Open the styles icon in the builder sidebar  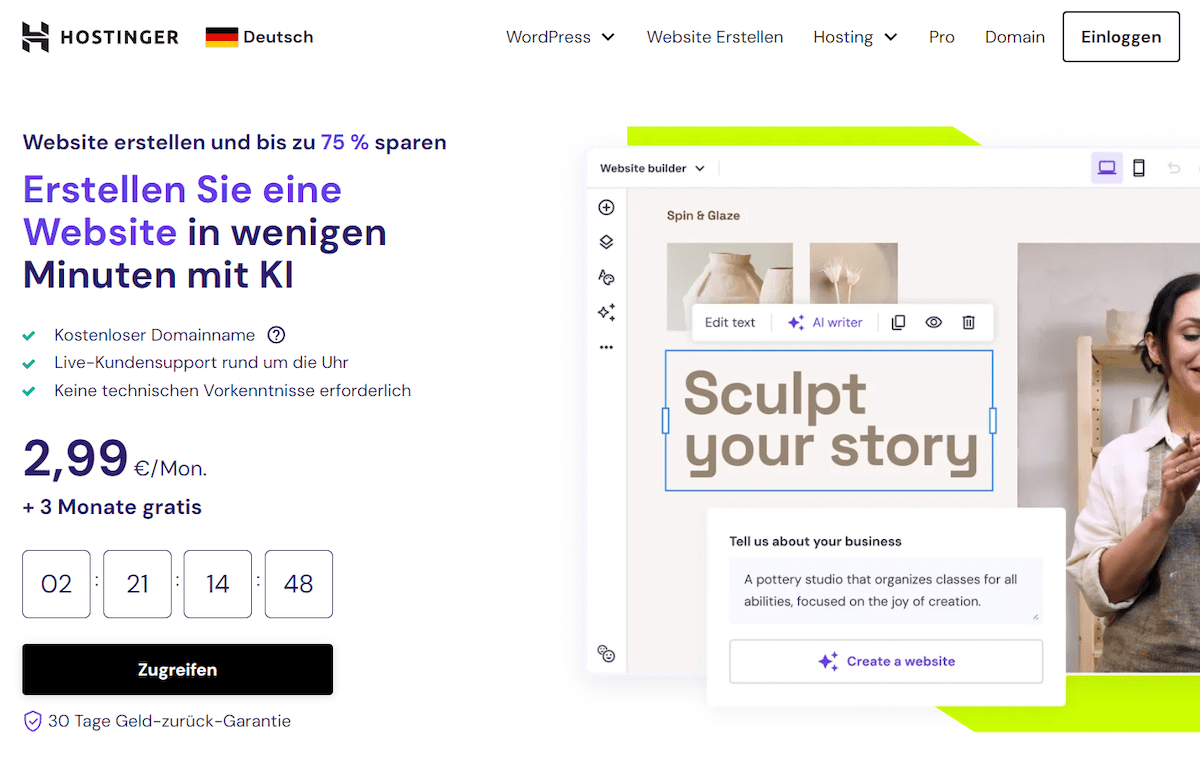click(606, 277)
